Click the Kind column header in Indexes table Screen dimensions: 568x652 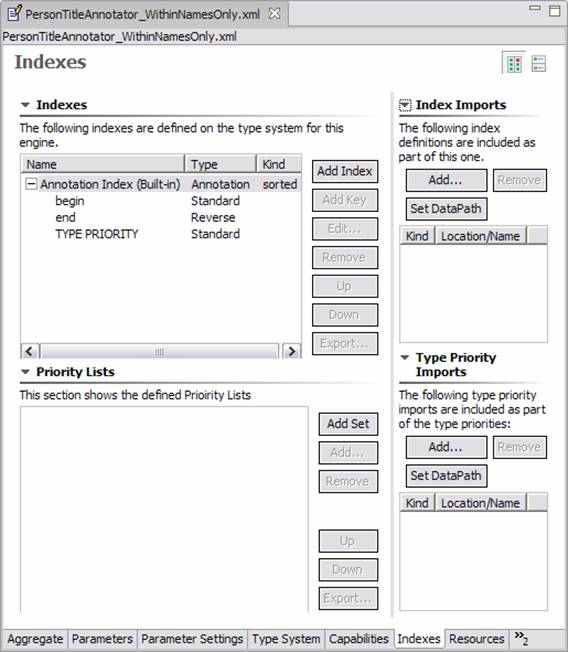(279, 164)
